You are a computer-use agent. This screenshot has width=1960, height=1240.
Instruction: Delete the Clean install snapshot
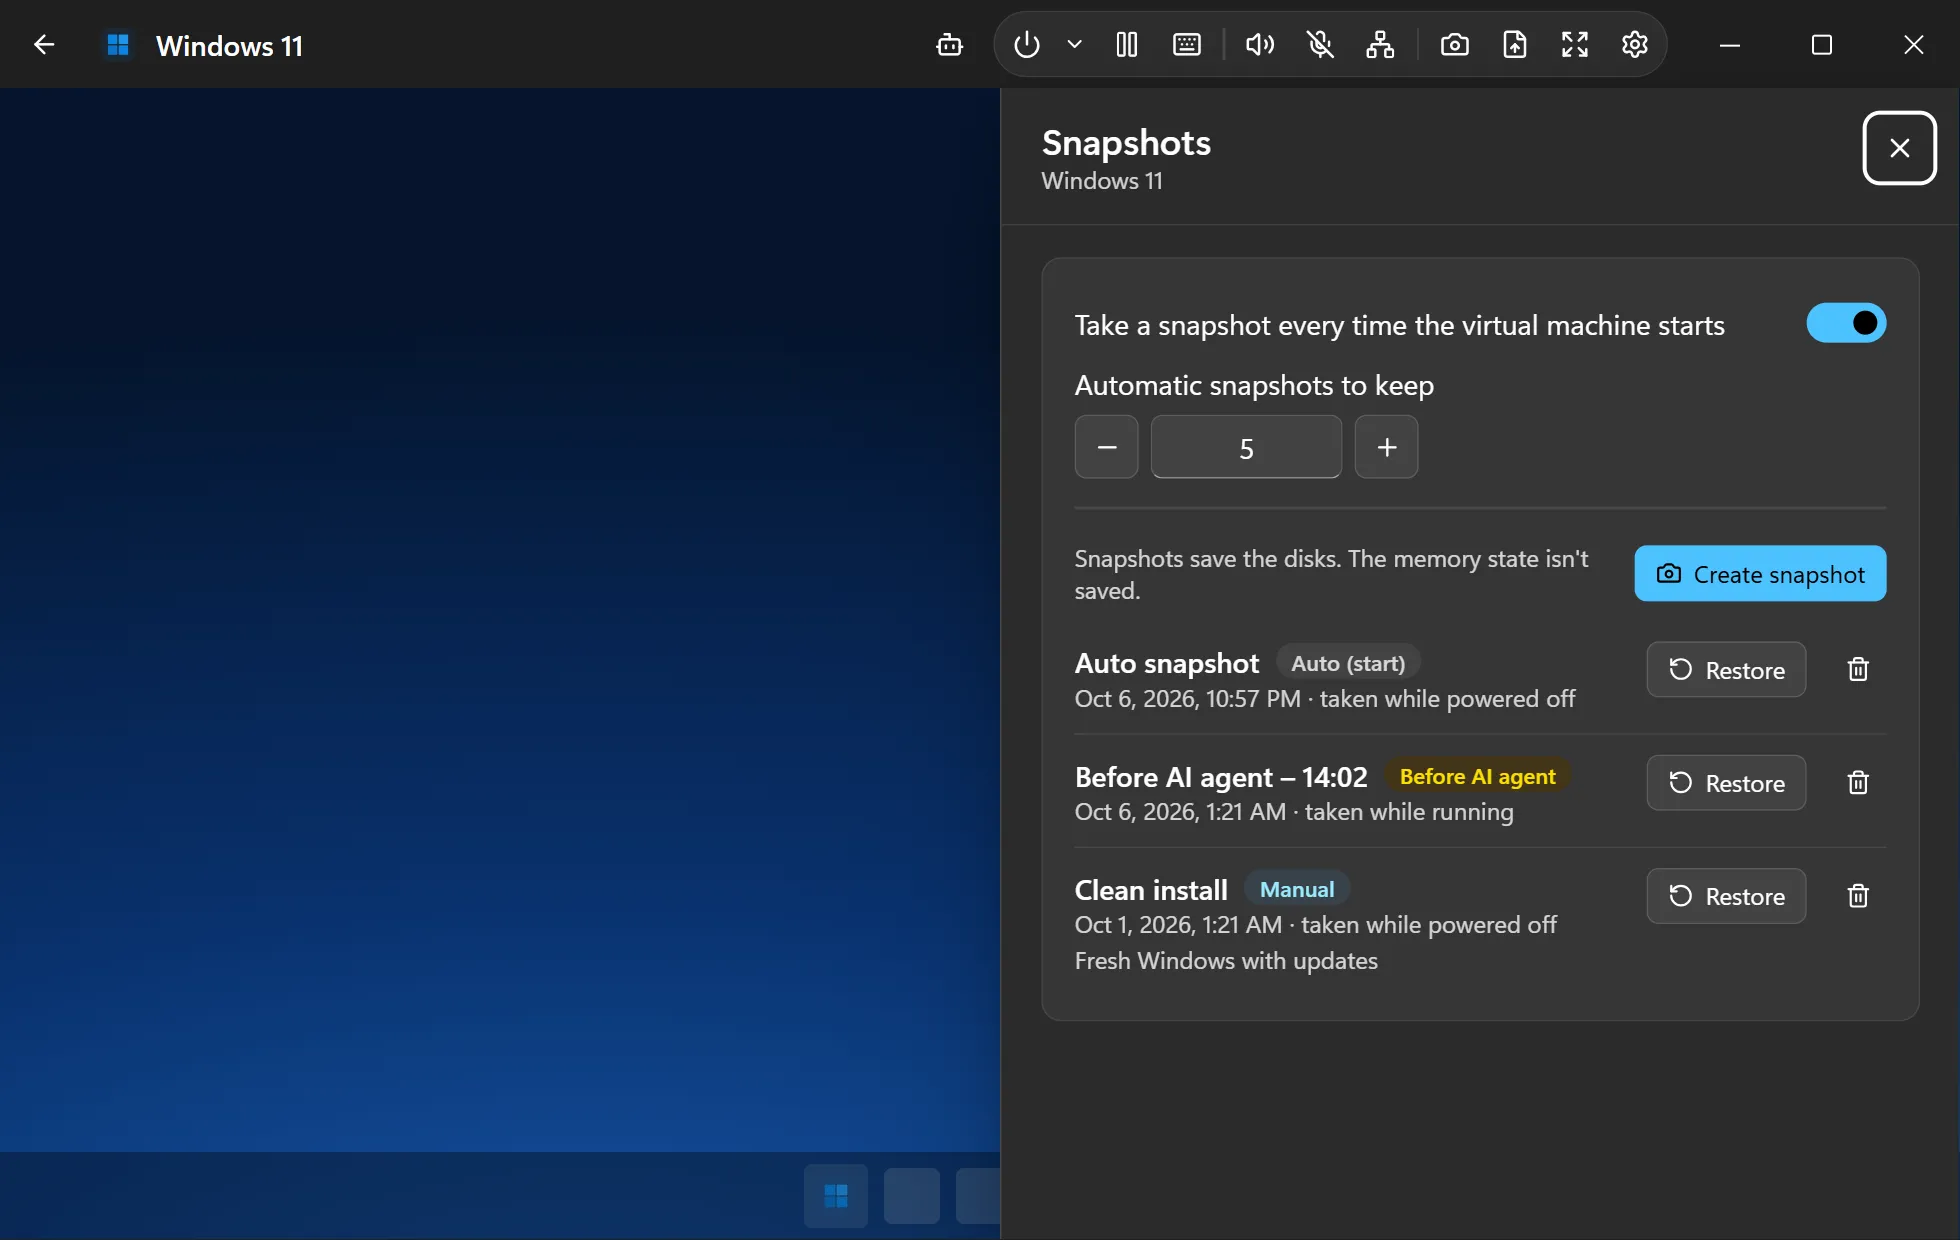coord(1858,896)
